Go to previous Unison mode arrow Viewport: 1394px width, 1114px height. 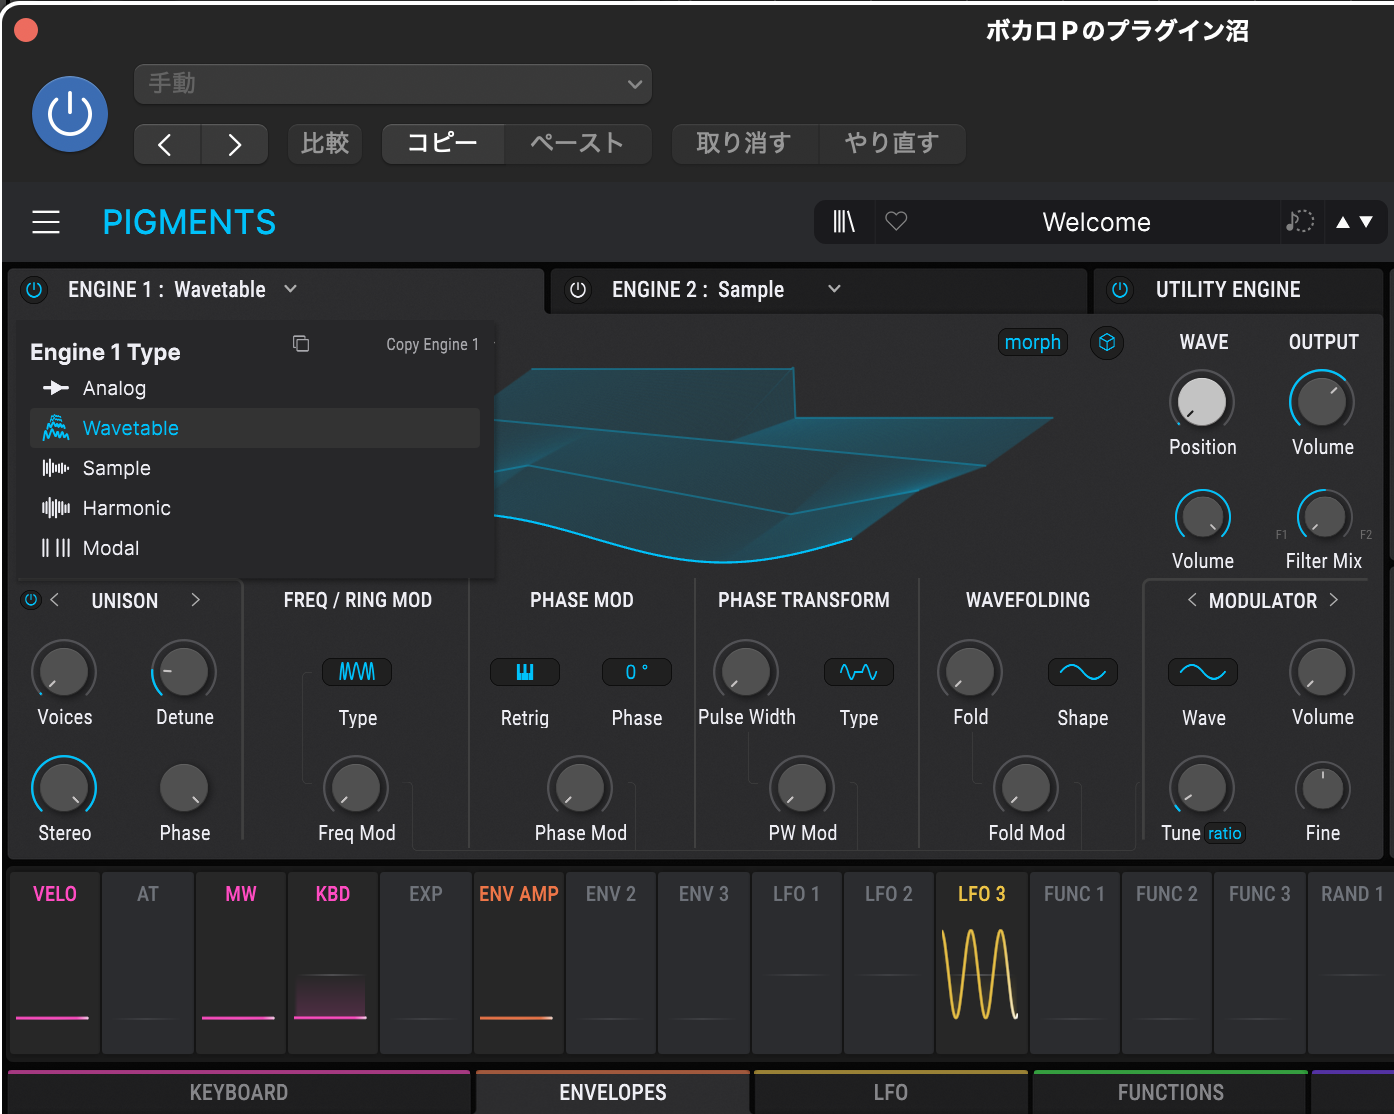click(55, 600)
